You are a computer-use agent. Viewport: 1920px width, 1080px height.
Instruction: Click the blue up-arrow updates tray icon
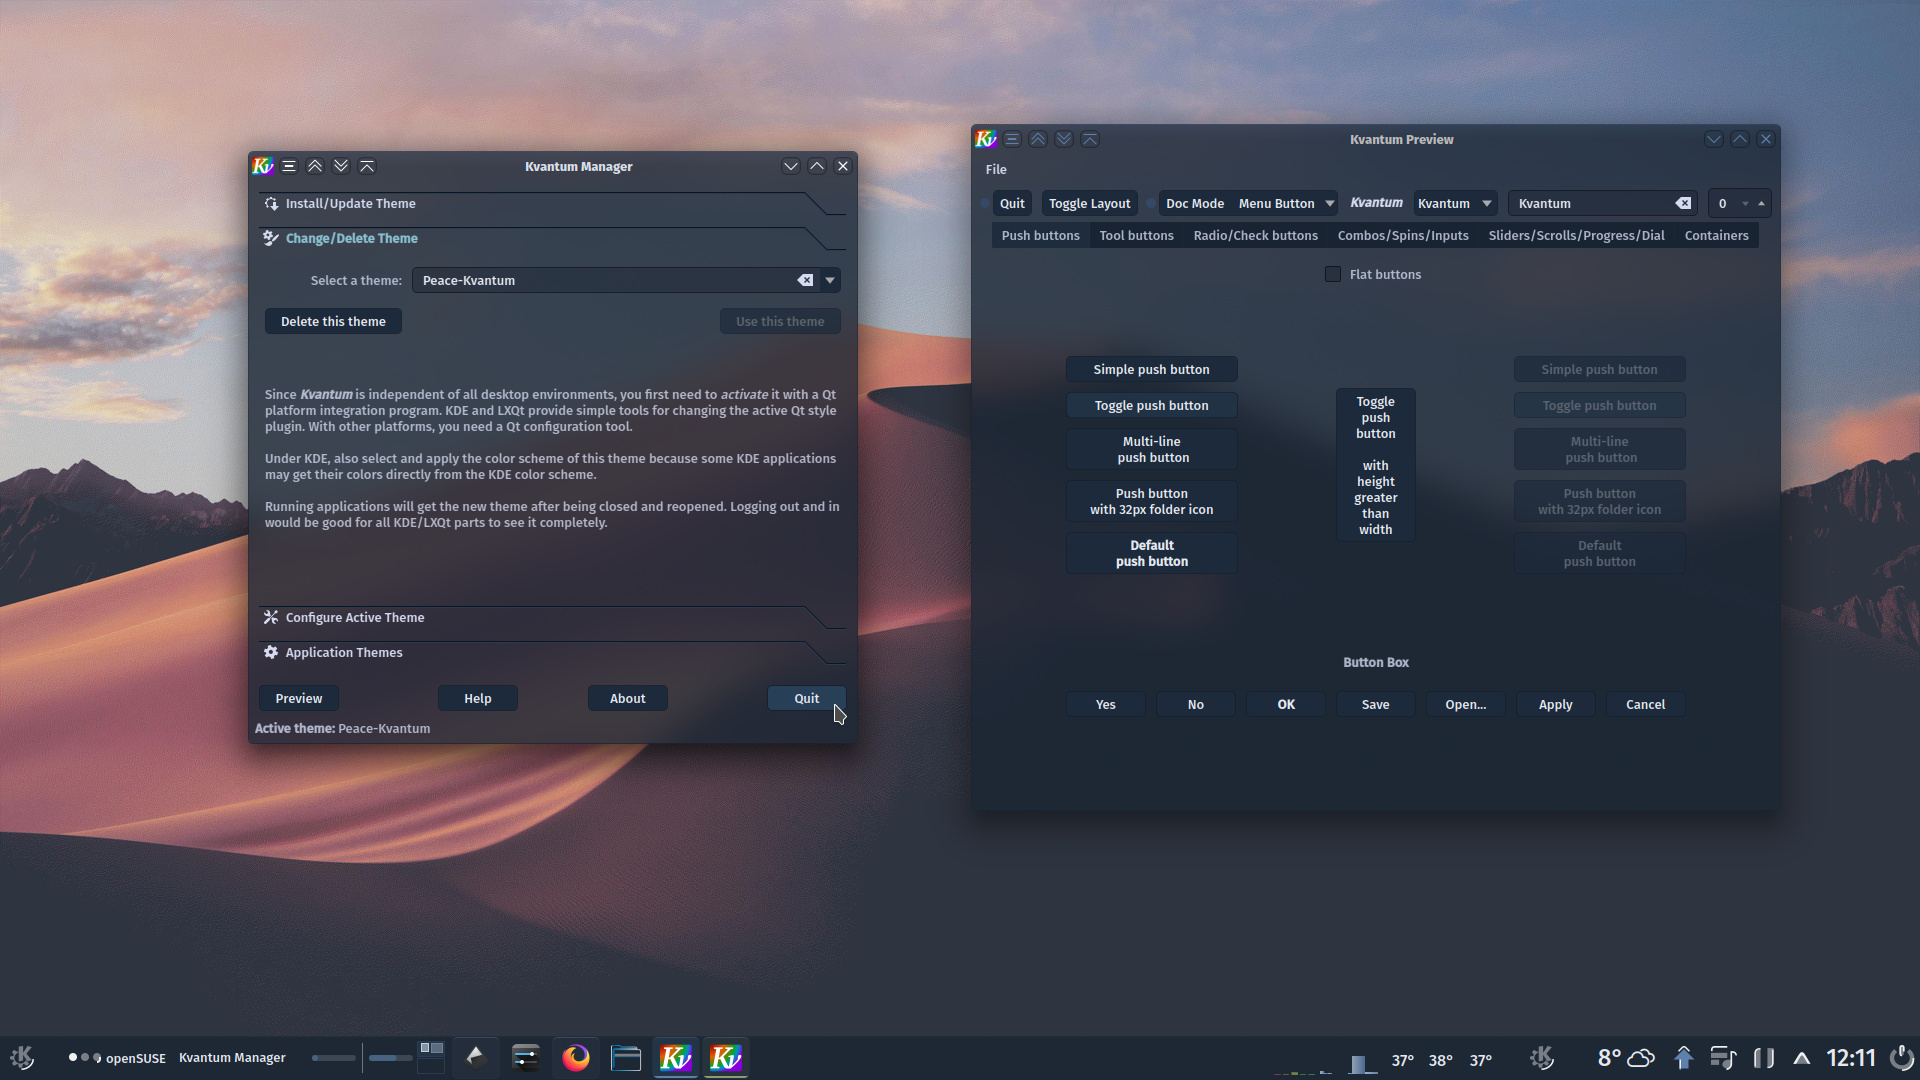(x=1684, y=1057)
